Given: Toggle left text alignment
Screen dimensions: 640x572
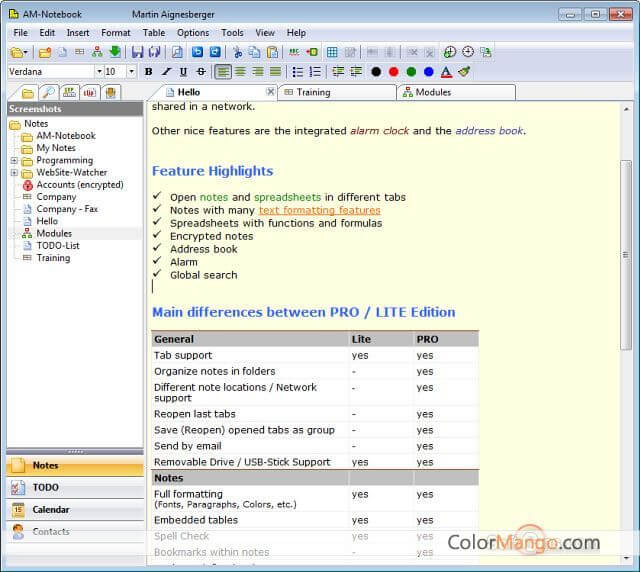Looking at the screenshot, I should pyautogui.click(x=223, y=72).
